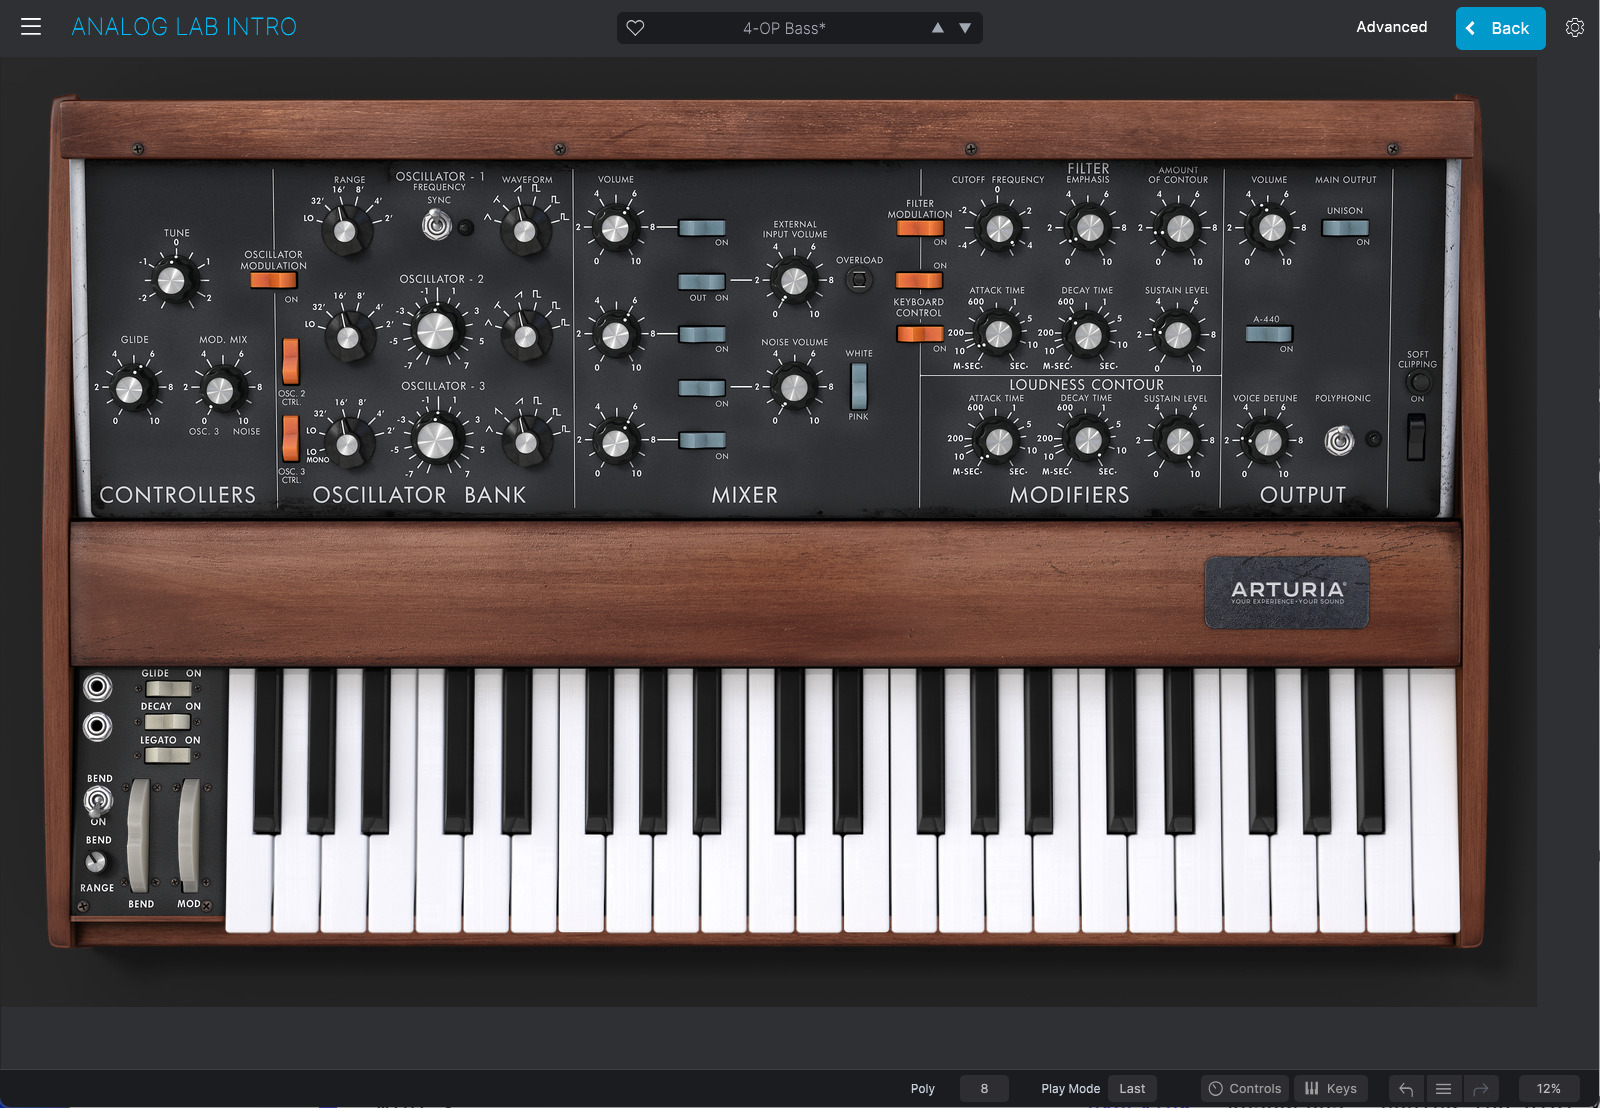The image size is (1600, 1108).
Task: Open Play Mode dropdown showing Last
Action: (x=1132, y=1089)
